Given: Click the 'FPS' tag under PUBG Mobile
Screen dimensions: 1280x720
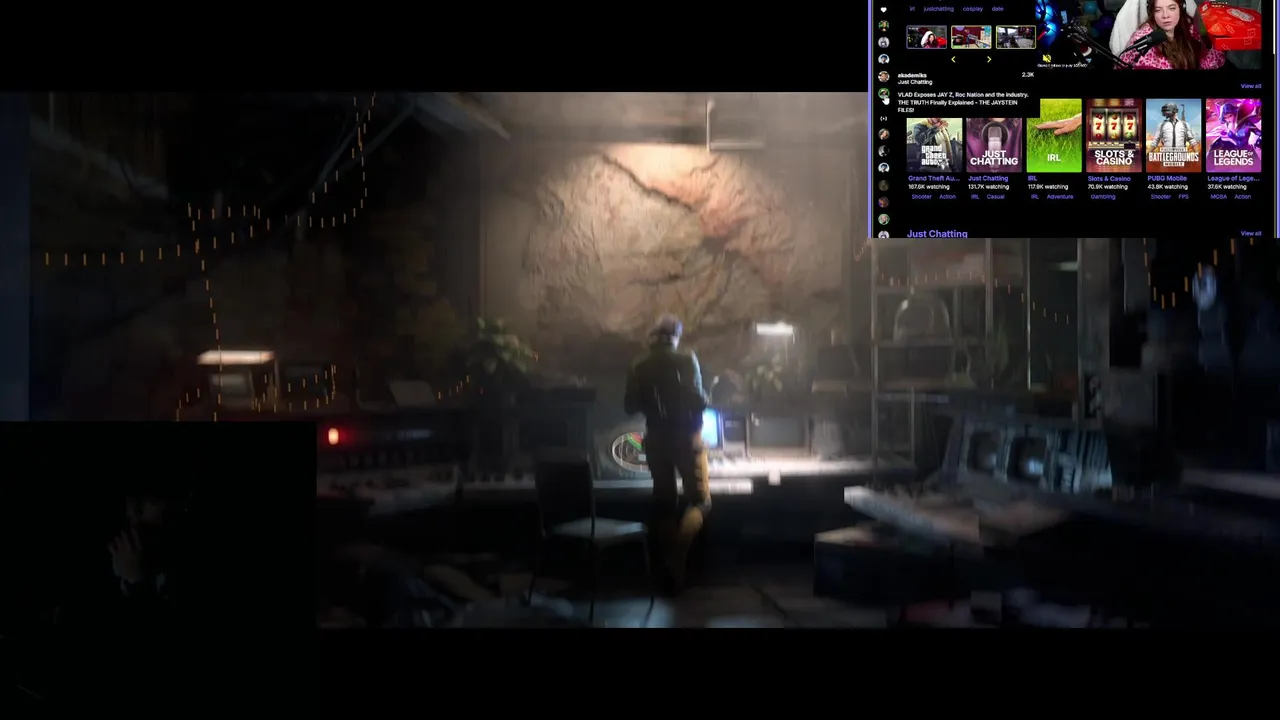Looking at the screenshot, I should (1183, 197).
